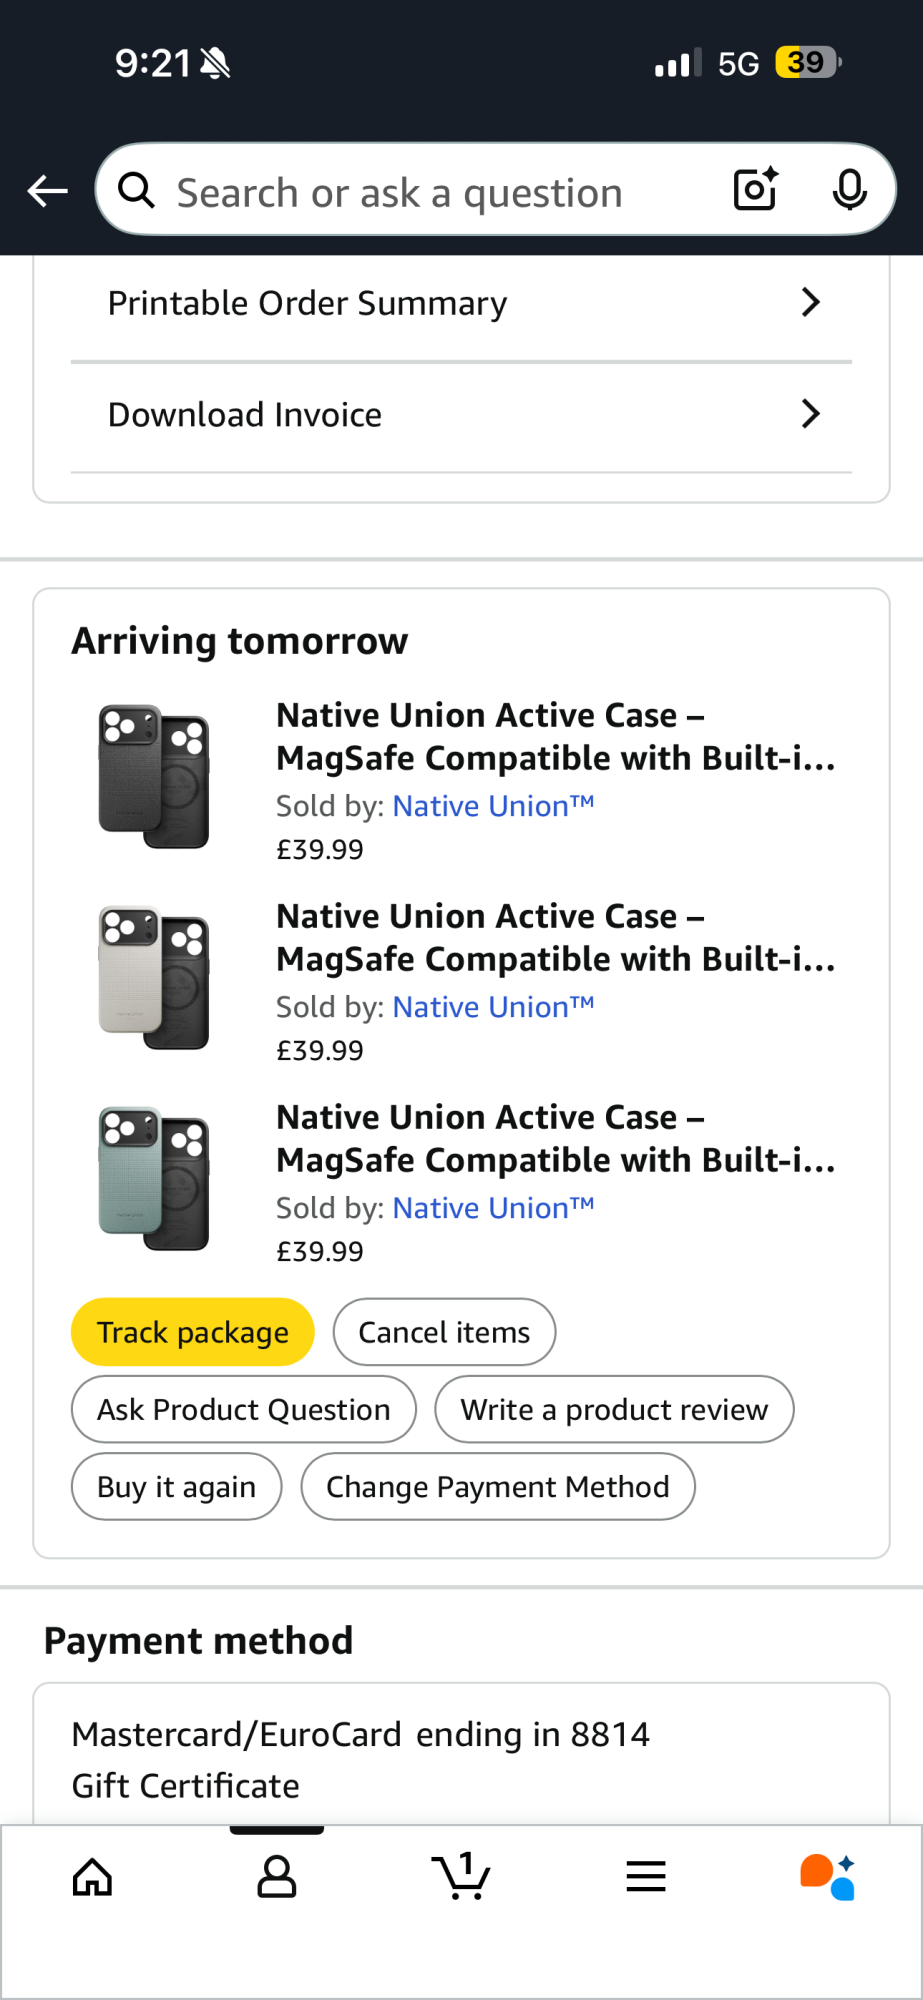Open Native Union seller link on second item
Viewport: 923px width, 2000px height.
click(x=493, y=1007)
